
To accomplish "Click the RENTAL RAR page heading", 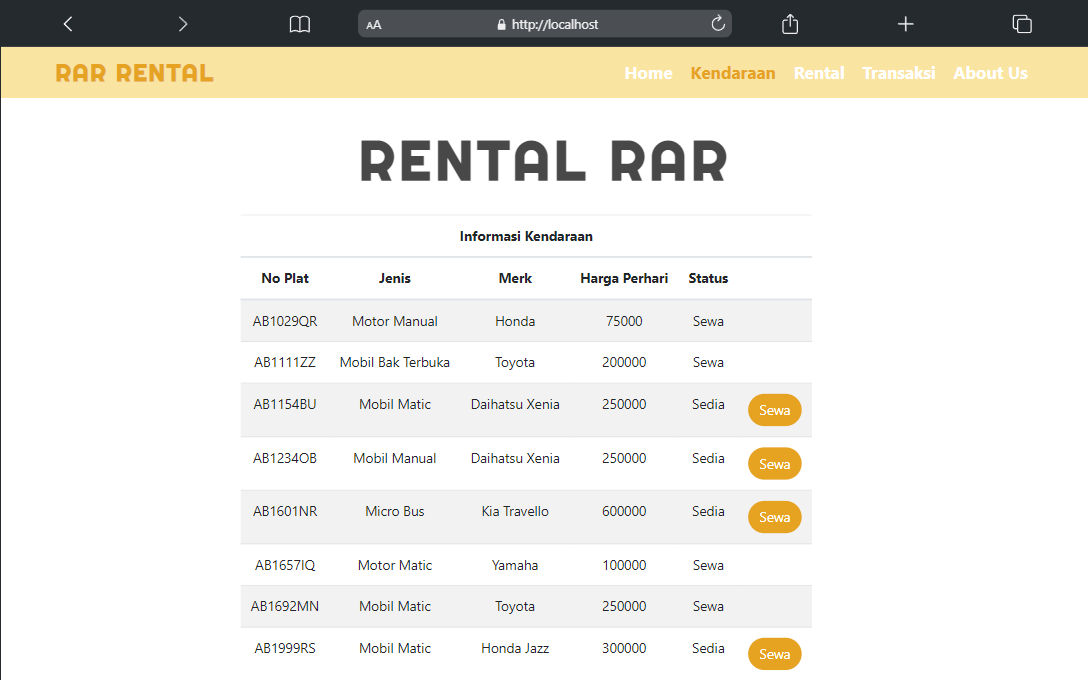I will pyautogui.click(x=543, y=162).
